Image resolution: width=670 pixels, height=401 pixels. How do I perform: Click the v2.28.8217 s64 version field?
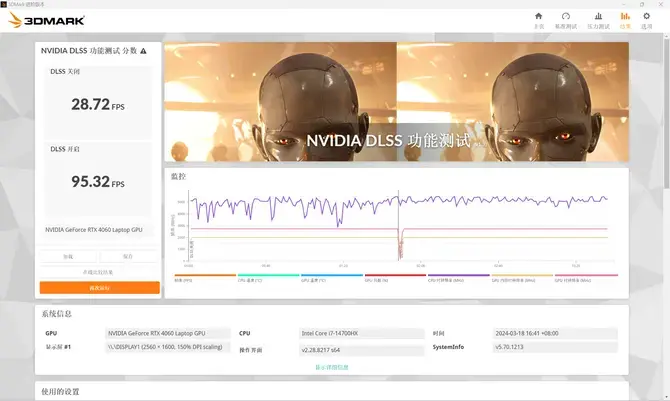point(362,350)
